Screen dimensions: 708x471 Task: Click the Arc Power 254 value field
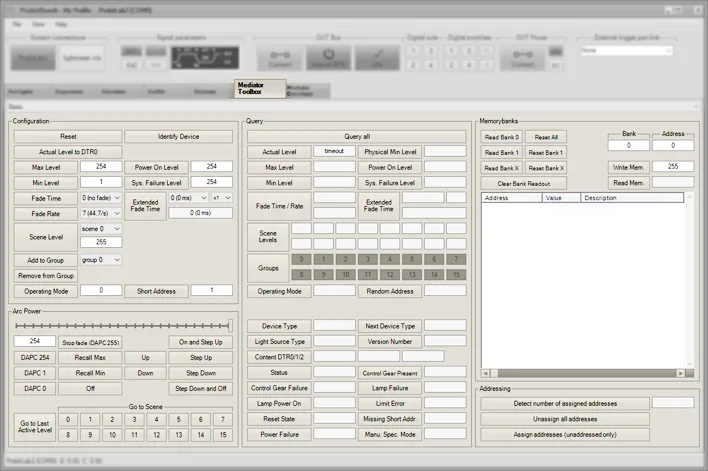coord(35,341)
